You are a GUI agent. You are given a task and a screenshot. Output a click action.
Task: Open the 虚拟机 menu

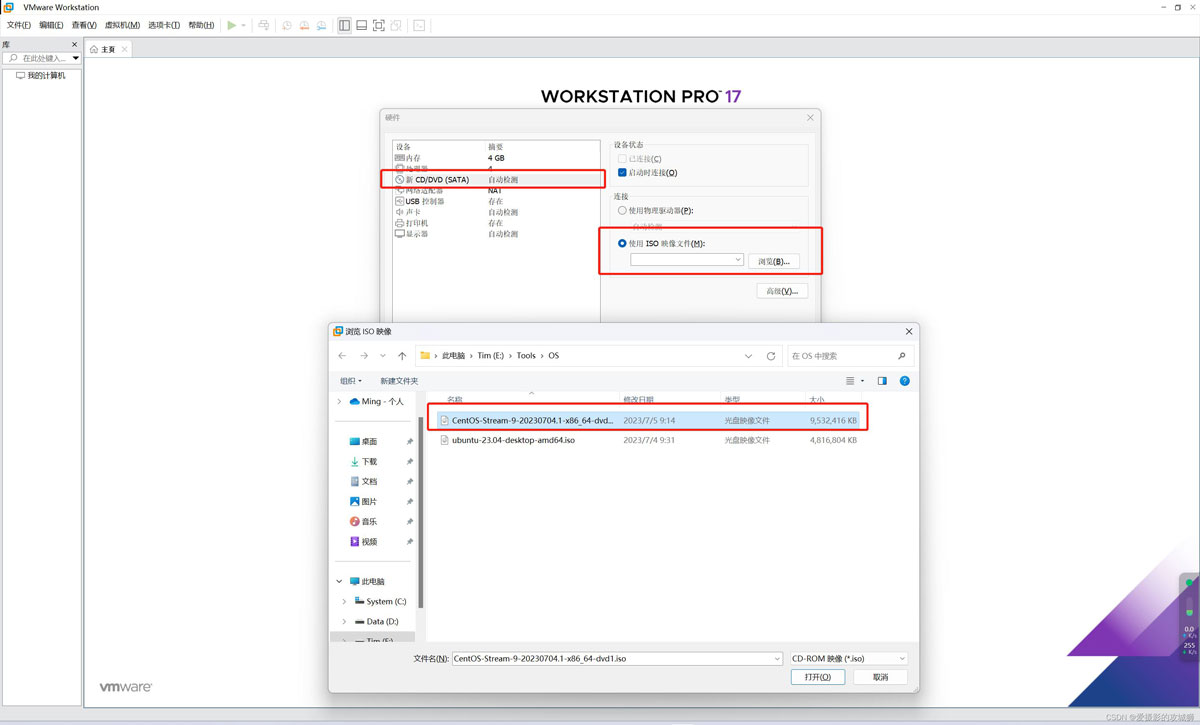pos(122,25)
